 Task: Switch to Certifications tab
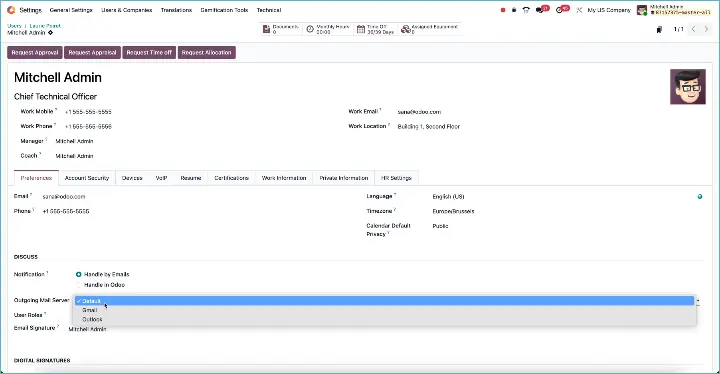click(231, 178)
